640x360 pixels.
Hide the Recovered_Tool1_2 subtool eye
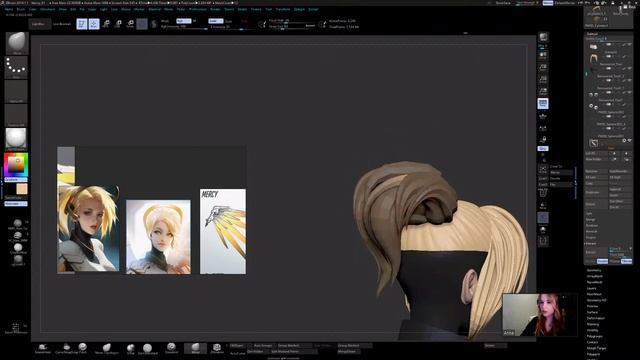[x=630, y=80]
